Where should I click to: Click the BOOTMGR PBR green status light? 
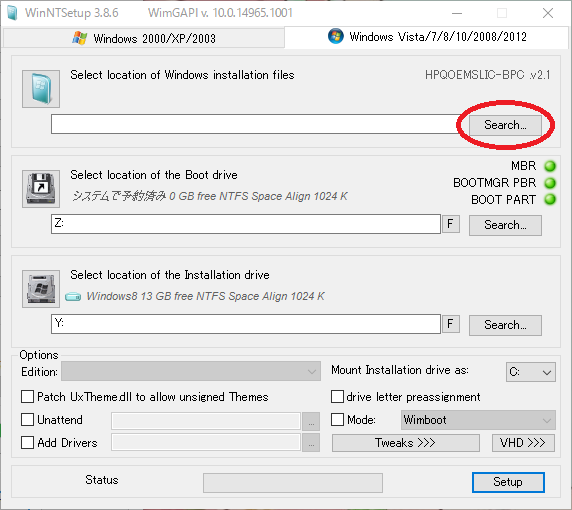click(x=550, y=183)
